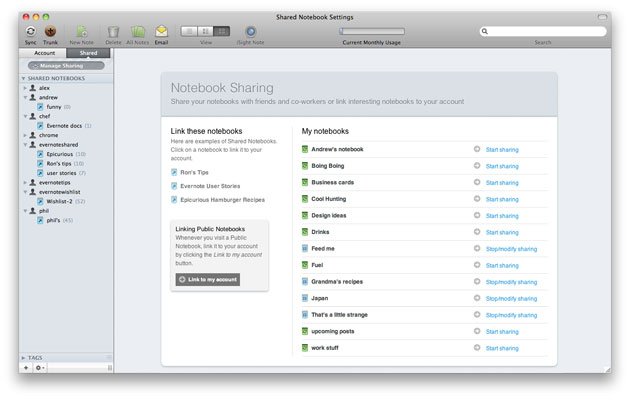This screenshot has width=630, height=399.
Task: Expand the evernotetips user node
Action: [25, 182]
